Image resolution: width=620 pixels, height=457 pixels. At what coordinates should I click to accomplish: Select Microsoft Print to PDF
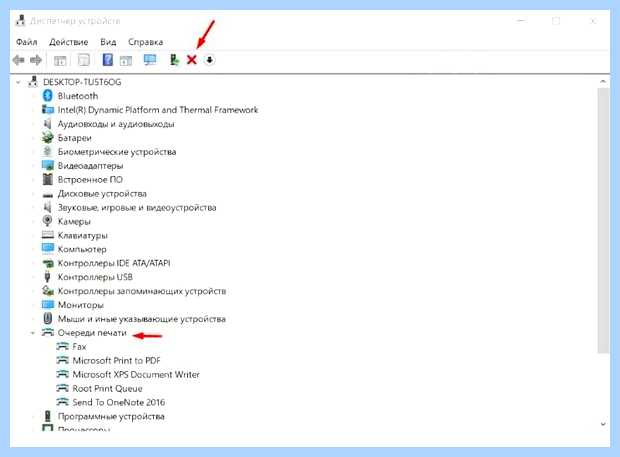coord(117,361)
